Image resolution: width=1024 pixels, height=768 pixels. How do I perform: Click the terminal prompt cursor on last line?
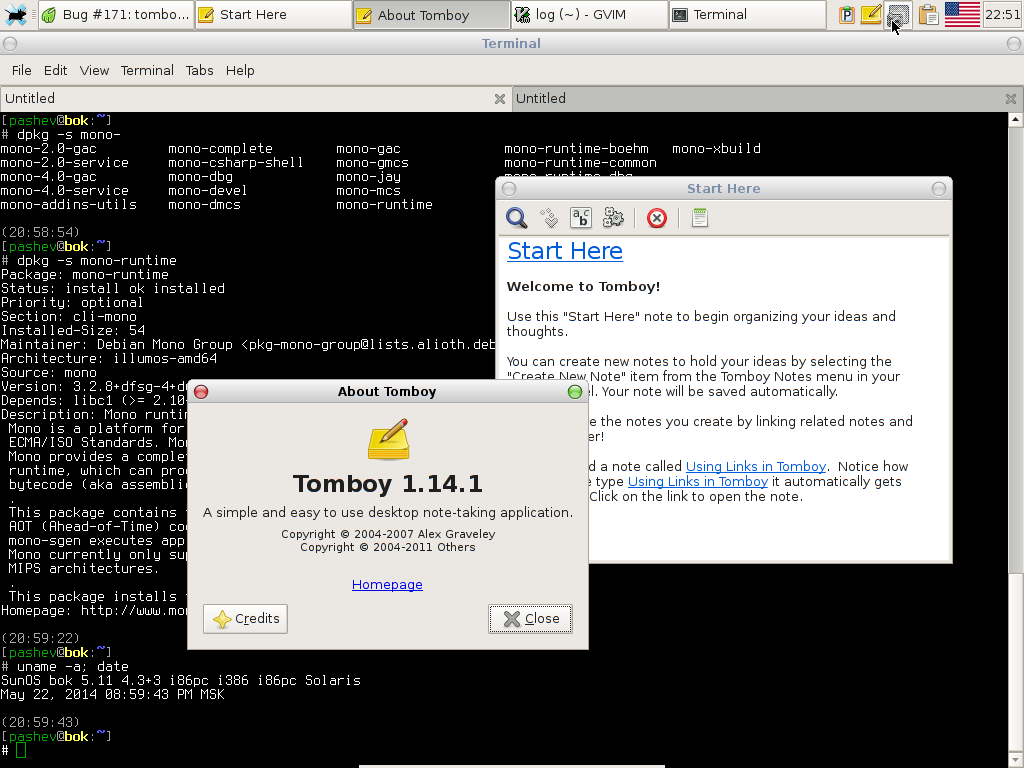click(21, 750)
